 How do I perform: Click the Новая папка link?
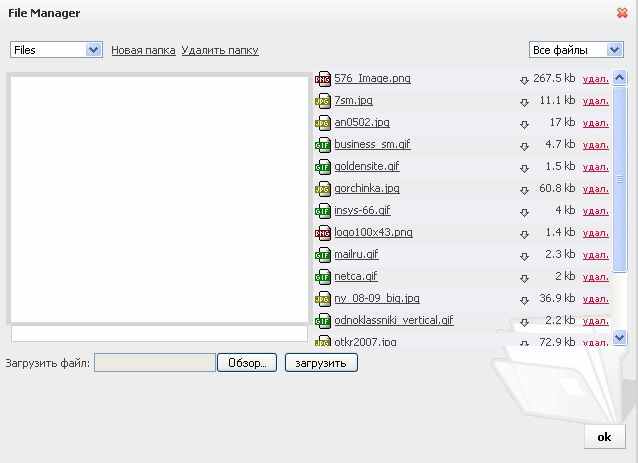click(143, 50)
